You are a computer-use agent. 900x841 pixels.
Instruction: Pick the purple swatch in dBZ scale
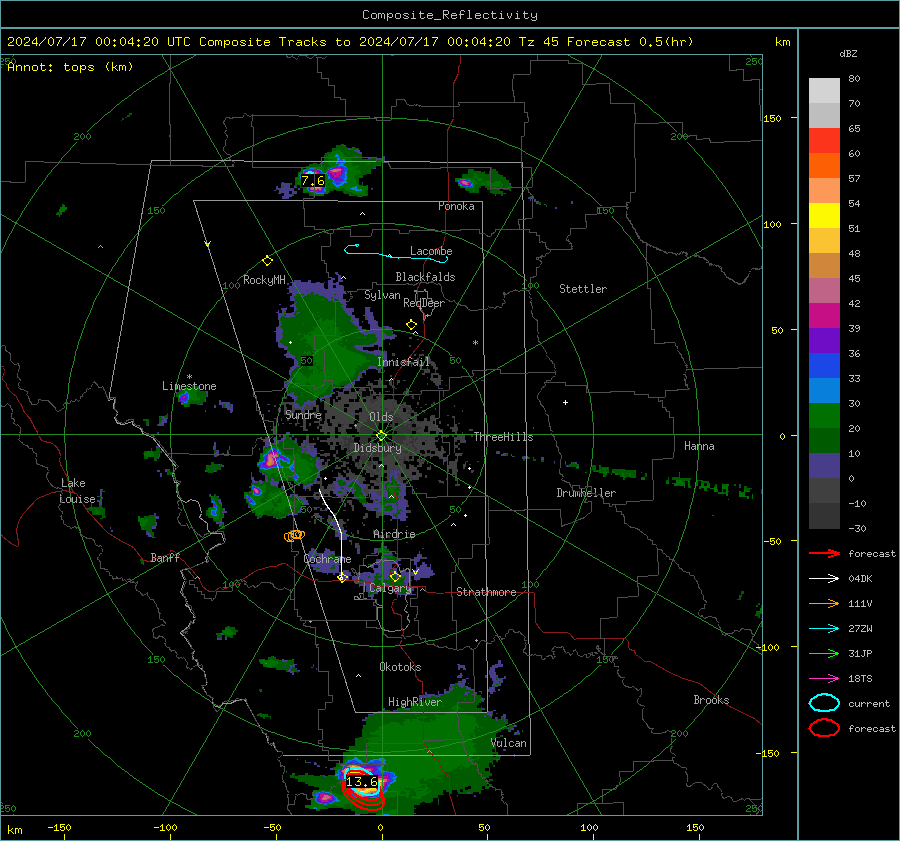coord(824,340)
